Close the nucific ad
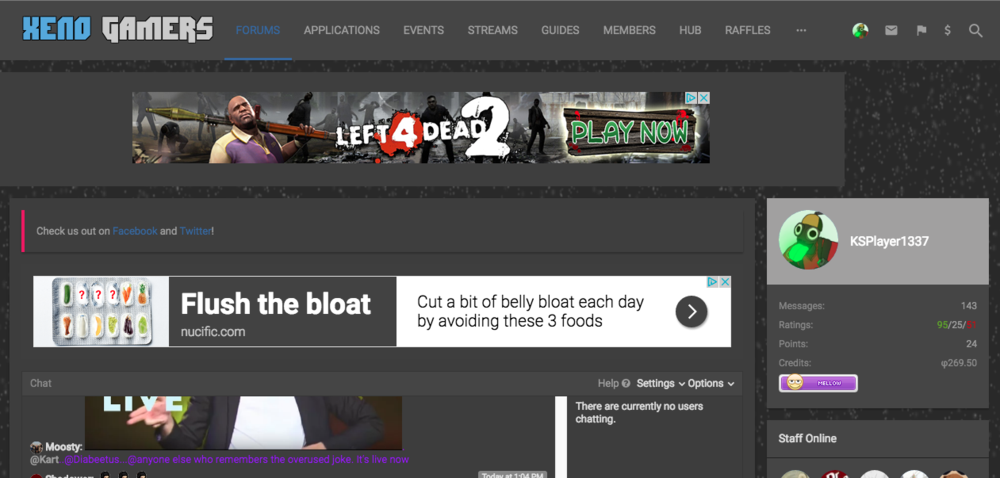Viewport: 1000px width, 478px height. point(725,282)
